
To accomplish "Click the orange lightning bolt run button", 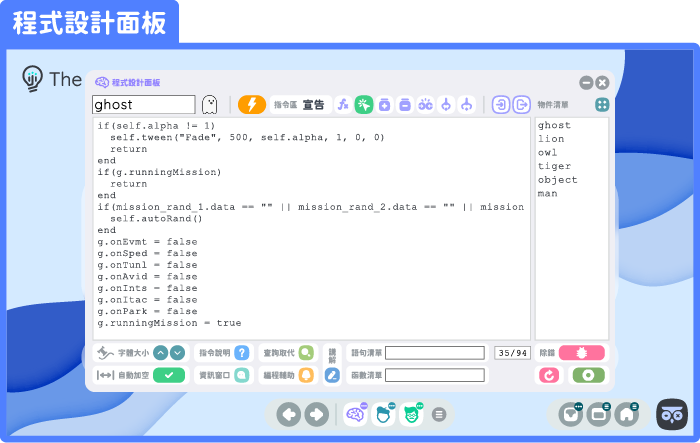I will (x=252, y=104).
